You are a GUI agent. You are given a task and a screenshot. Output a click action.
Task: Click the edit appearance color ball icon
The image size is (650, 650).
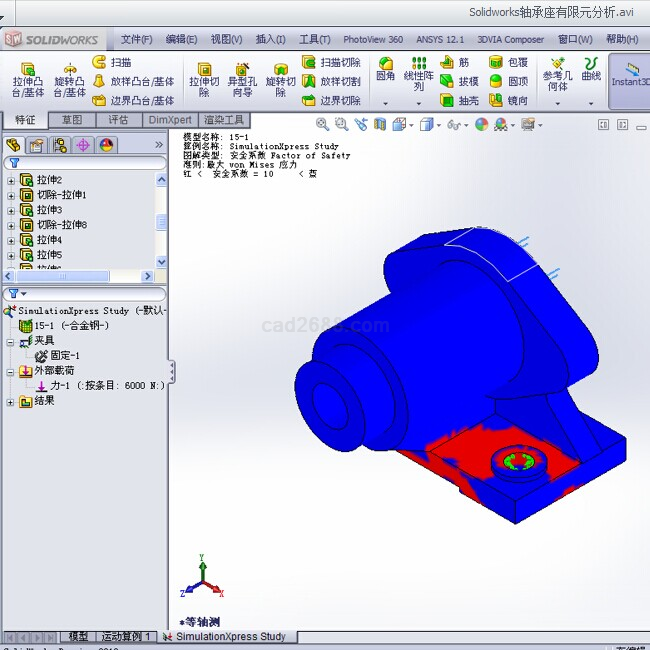tap(481, 124)
